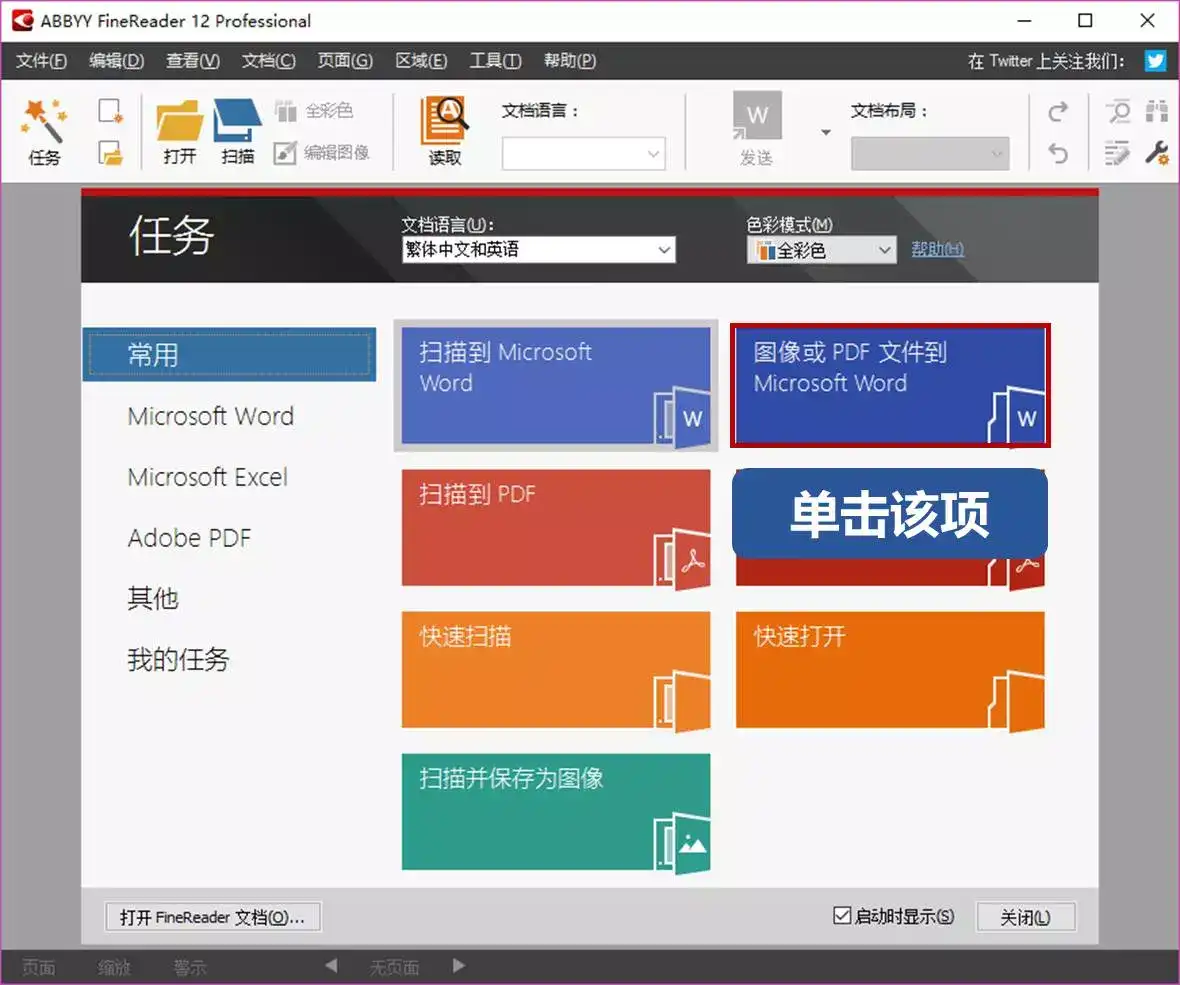Click the Send to Word toolbar icon

coord(757,129)
